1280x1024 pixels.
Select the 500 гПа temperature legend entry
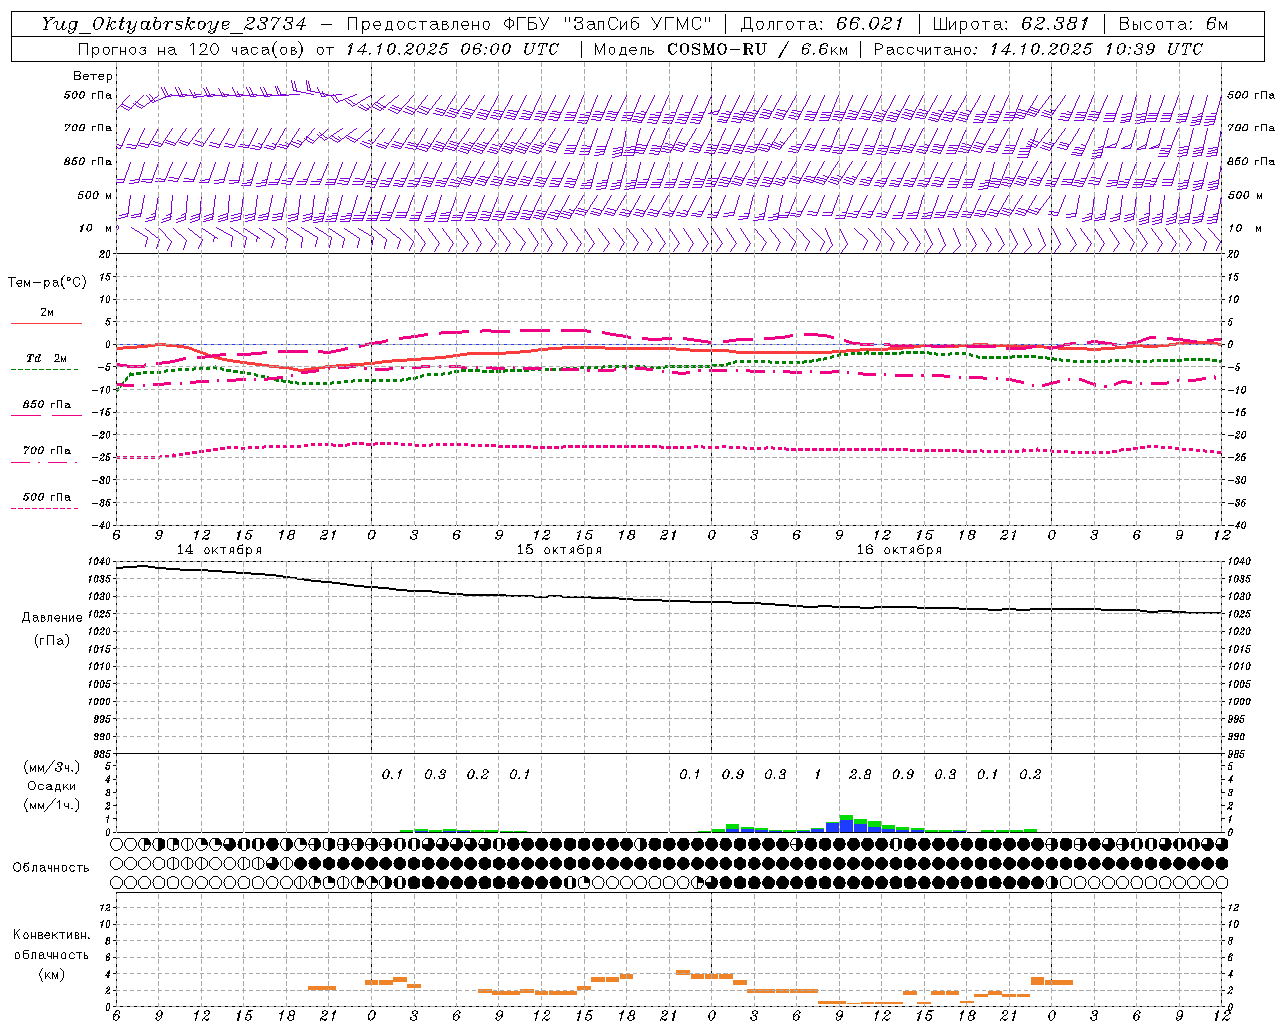(x=47, y=497)
